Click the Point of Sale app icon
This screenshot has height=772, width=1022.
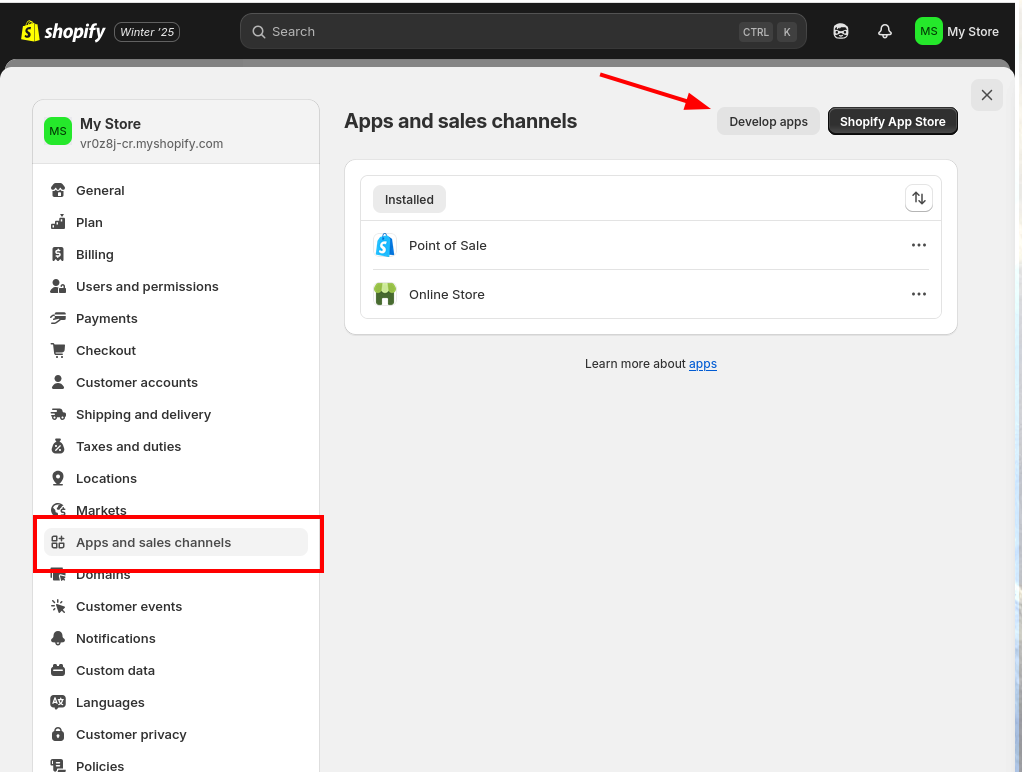pos(385,245)
